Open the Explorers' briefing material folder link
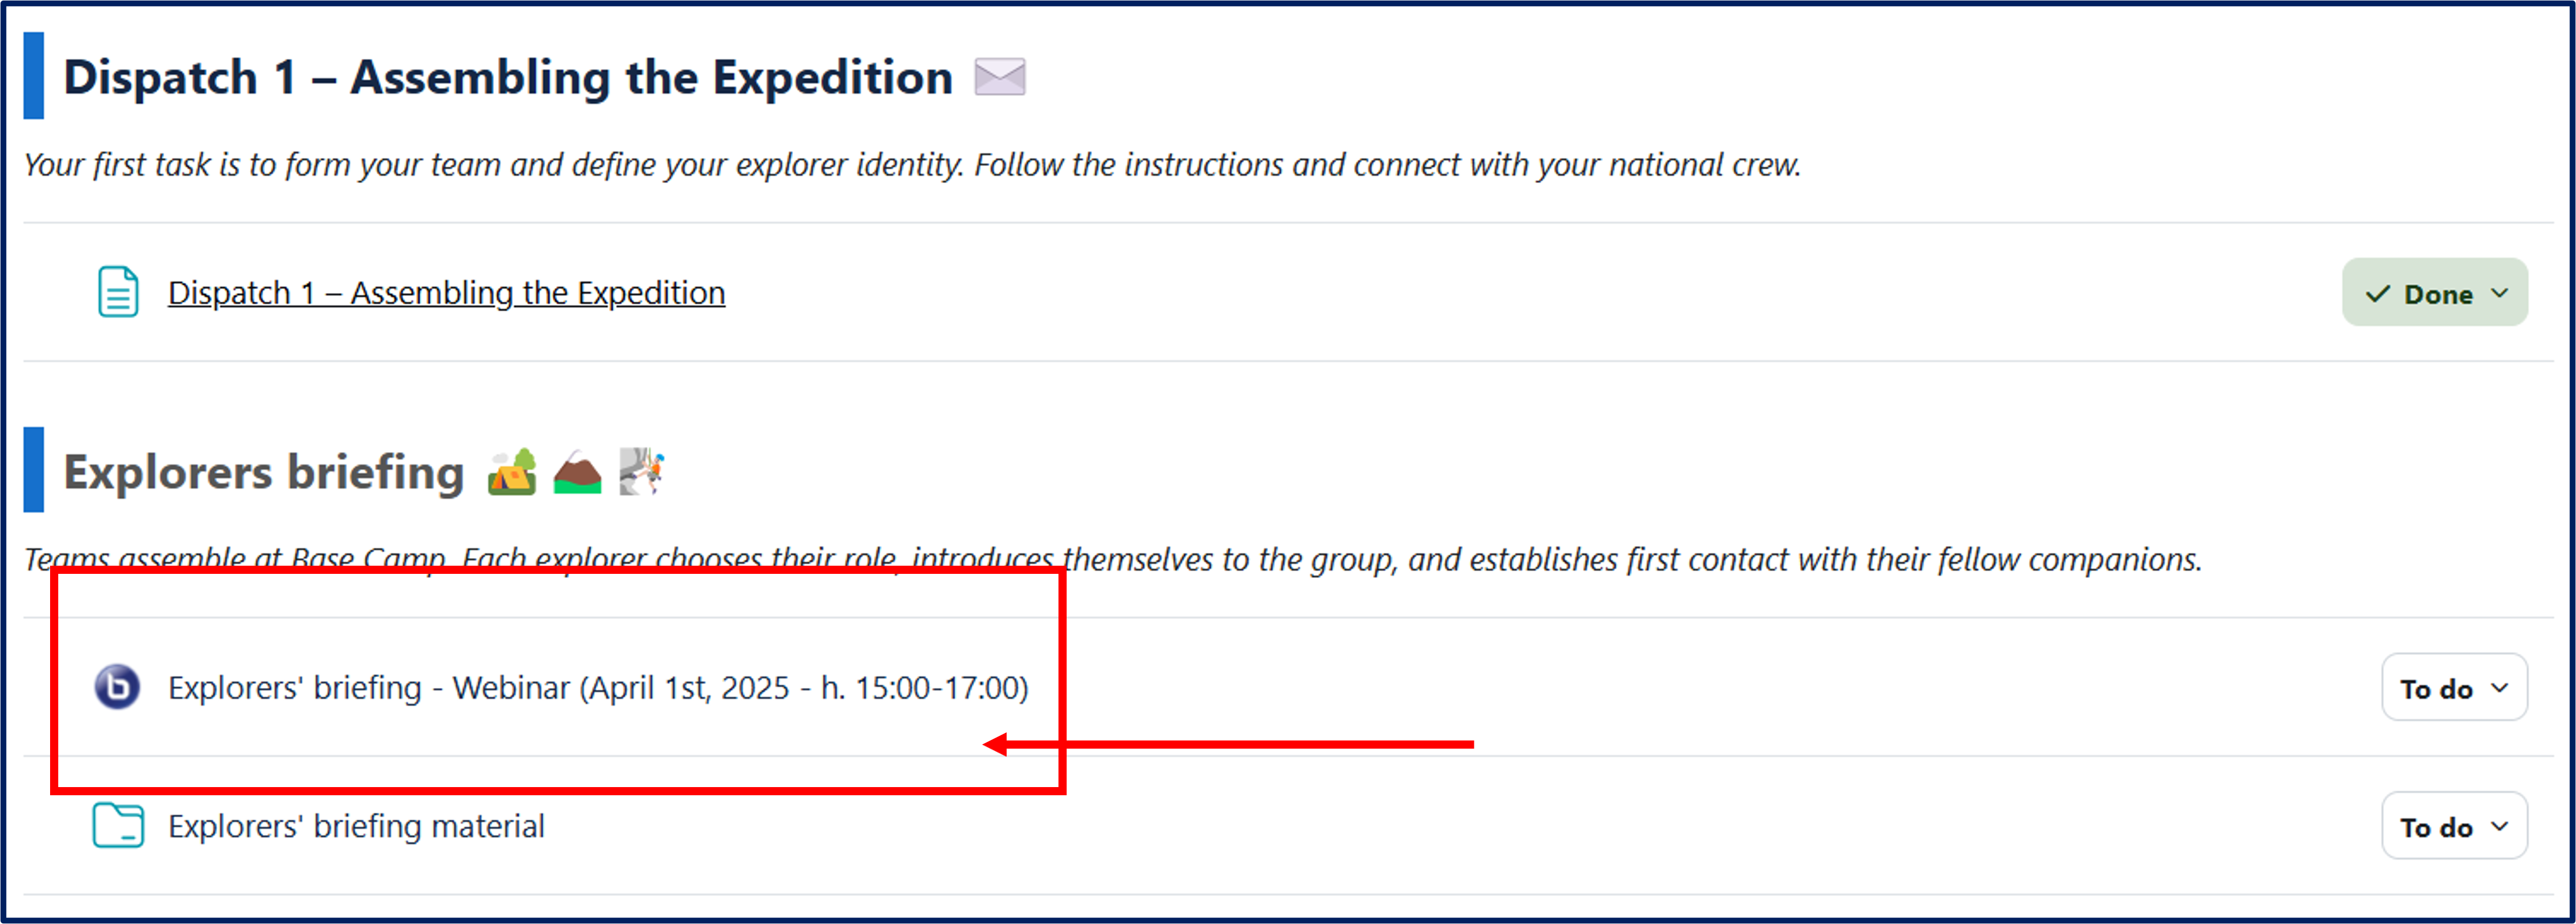Viewport: 2576px width, 924px height. pos(356,827)
